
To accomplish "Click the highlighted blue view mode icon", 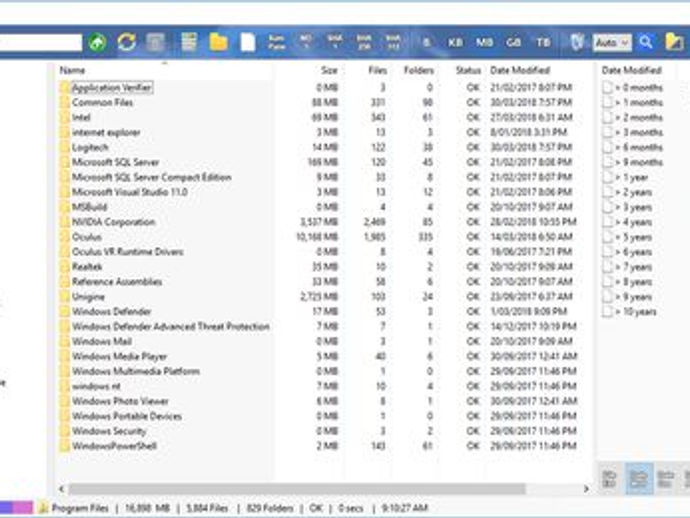I will (639, 478).
